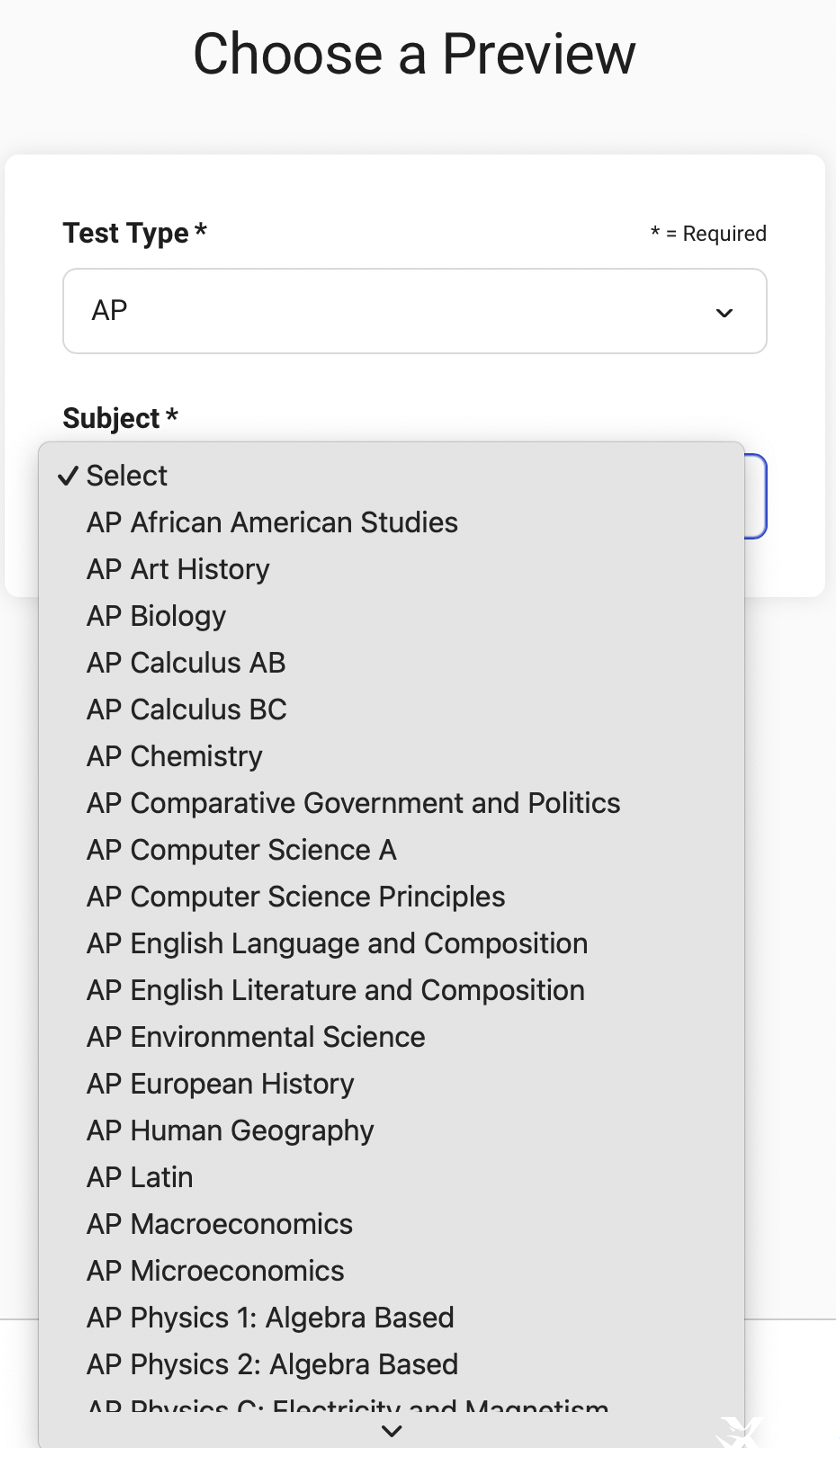Choose AP European History
840x1460 pixels.
click(391, 1085)
